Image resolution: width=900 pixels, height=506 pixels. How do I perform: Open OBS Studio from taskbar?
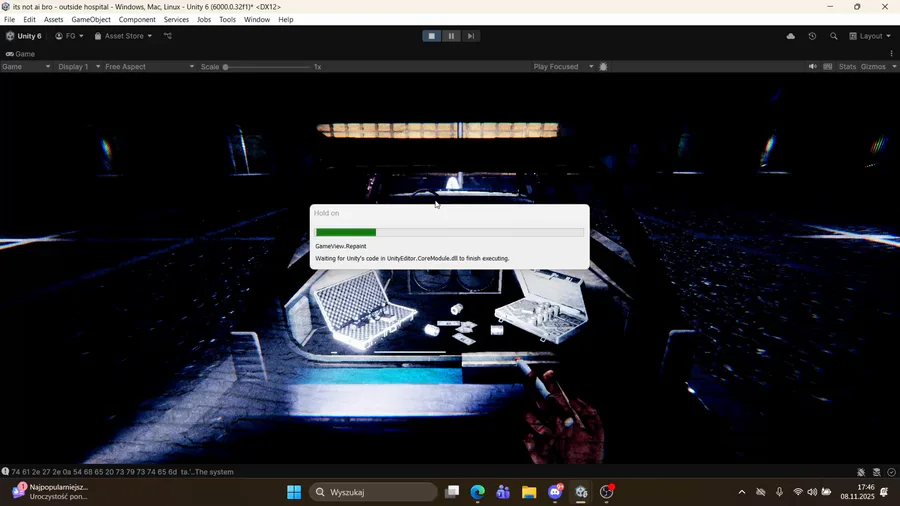tap(607, 492)
